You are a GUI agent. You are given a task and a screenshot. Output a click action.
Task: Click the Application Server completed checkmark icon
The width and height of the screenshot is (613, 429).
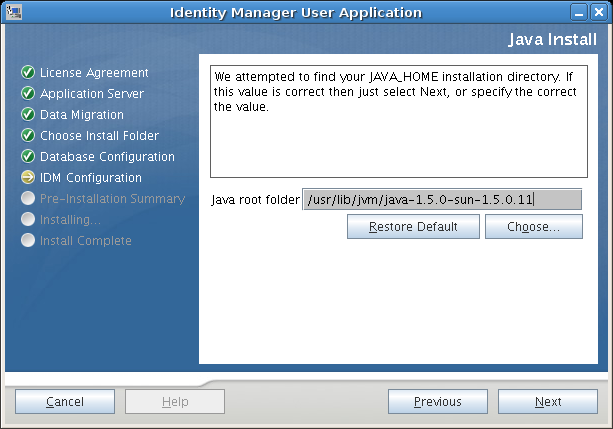(28, 94)
